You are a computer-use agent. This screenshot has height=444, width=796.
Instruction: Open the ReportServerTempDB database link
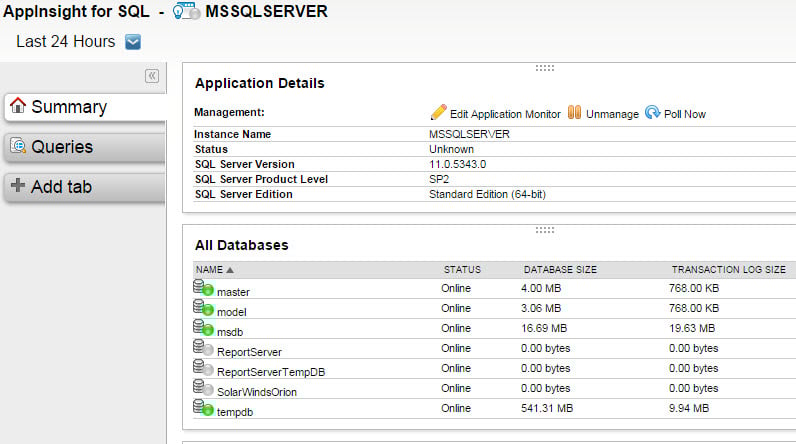[x=271, y=372]
